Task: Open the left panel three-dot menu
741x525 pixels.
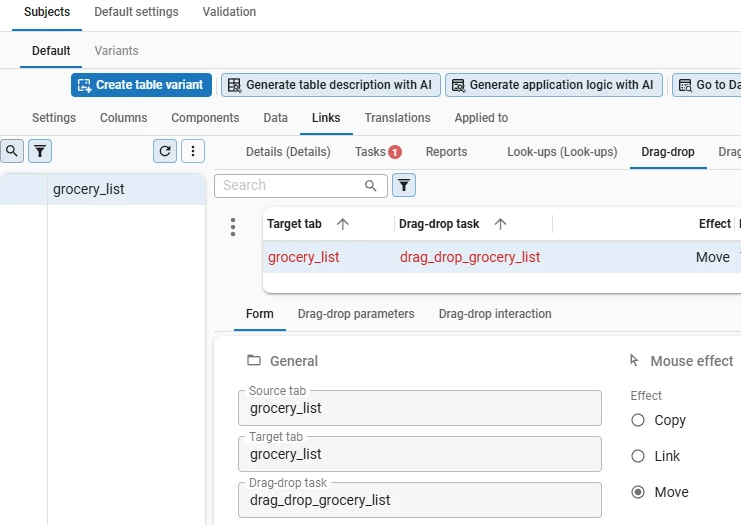Action: click(192, 151)
